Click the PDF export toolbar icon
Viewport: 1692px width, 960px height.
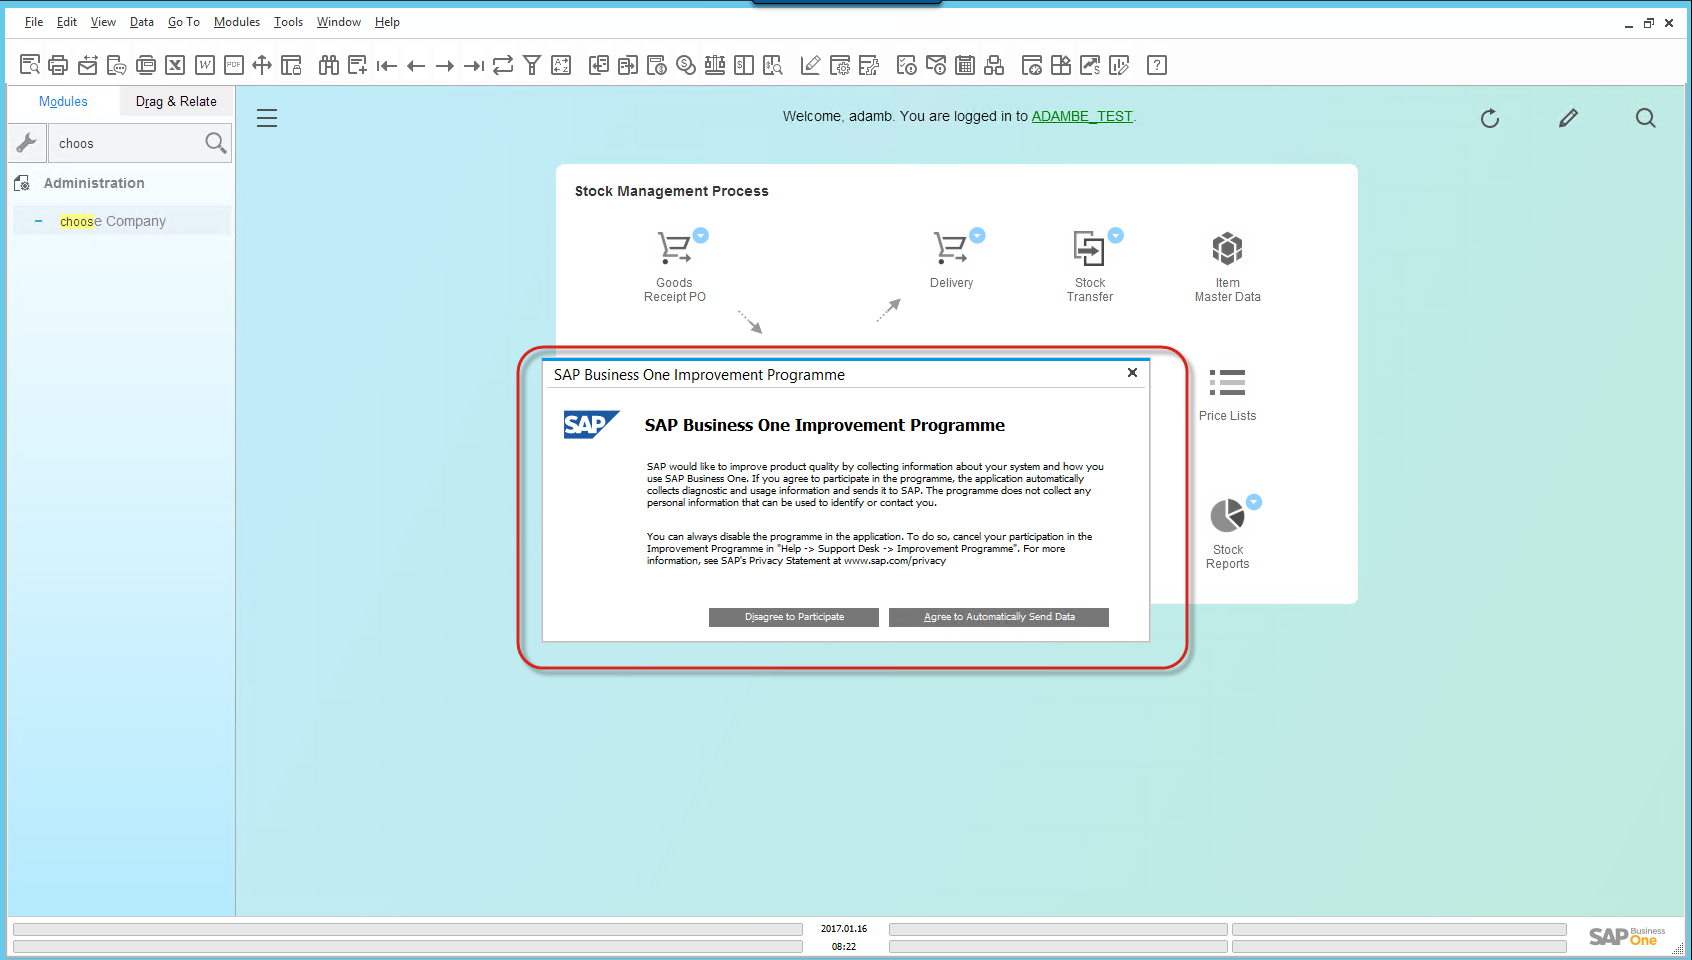tap(234, 65)
